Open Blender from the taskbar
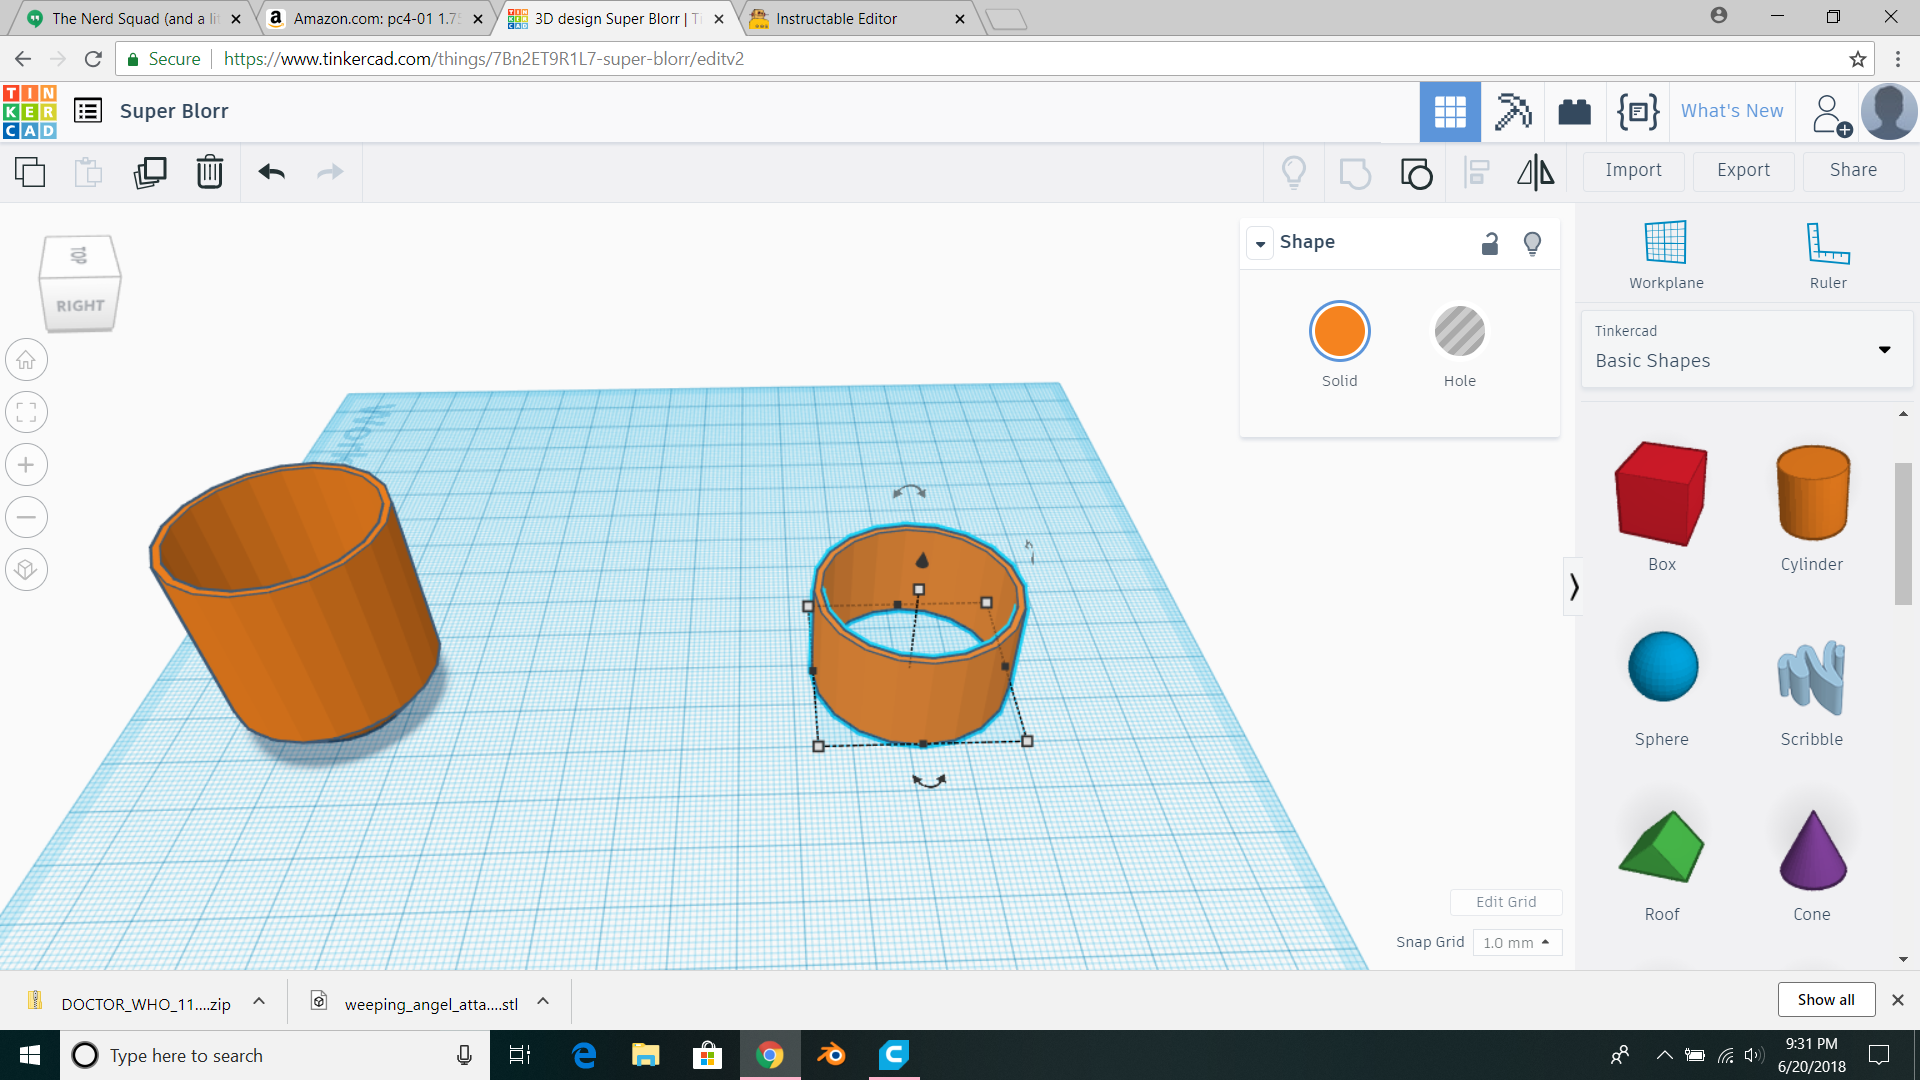Screen dimensions: 1920x1080 coord(831,1055)
